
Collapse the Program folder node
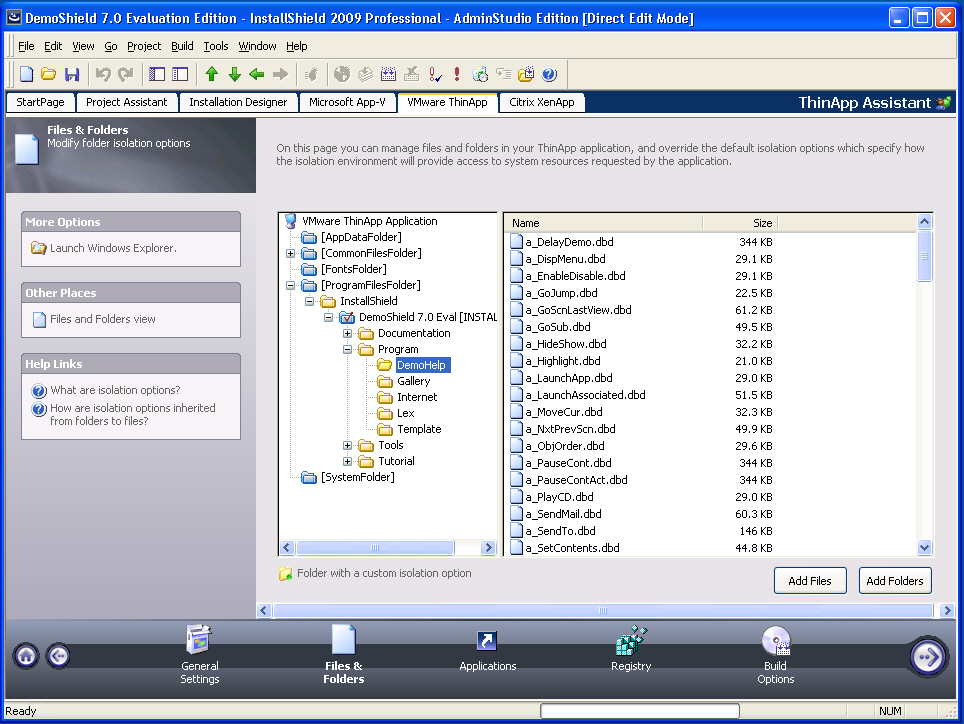pos(348,349)
